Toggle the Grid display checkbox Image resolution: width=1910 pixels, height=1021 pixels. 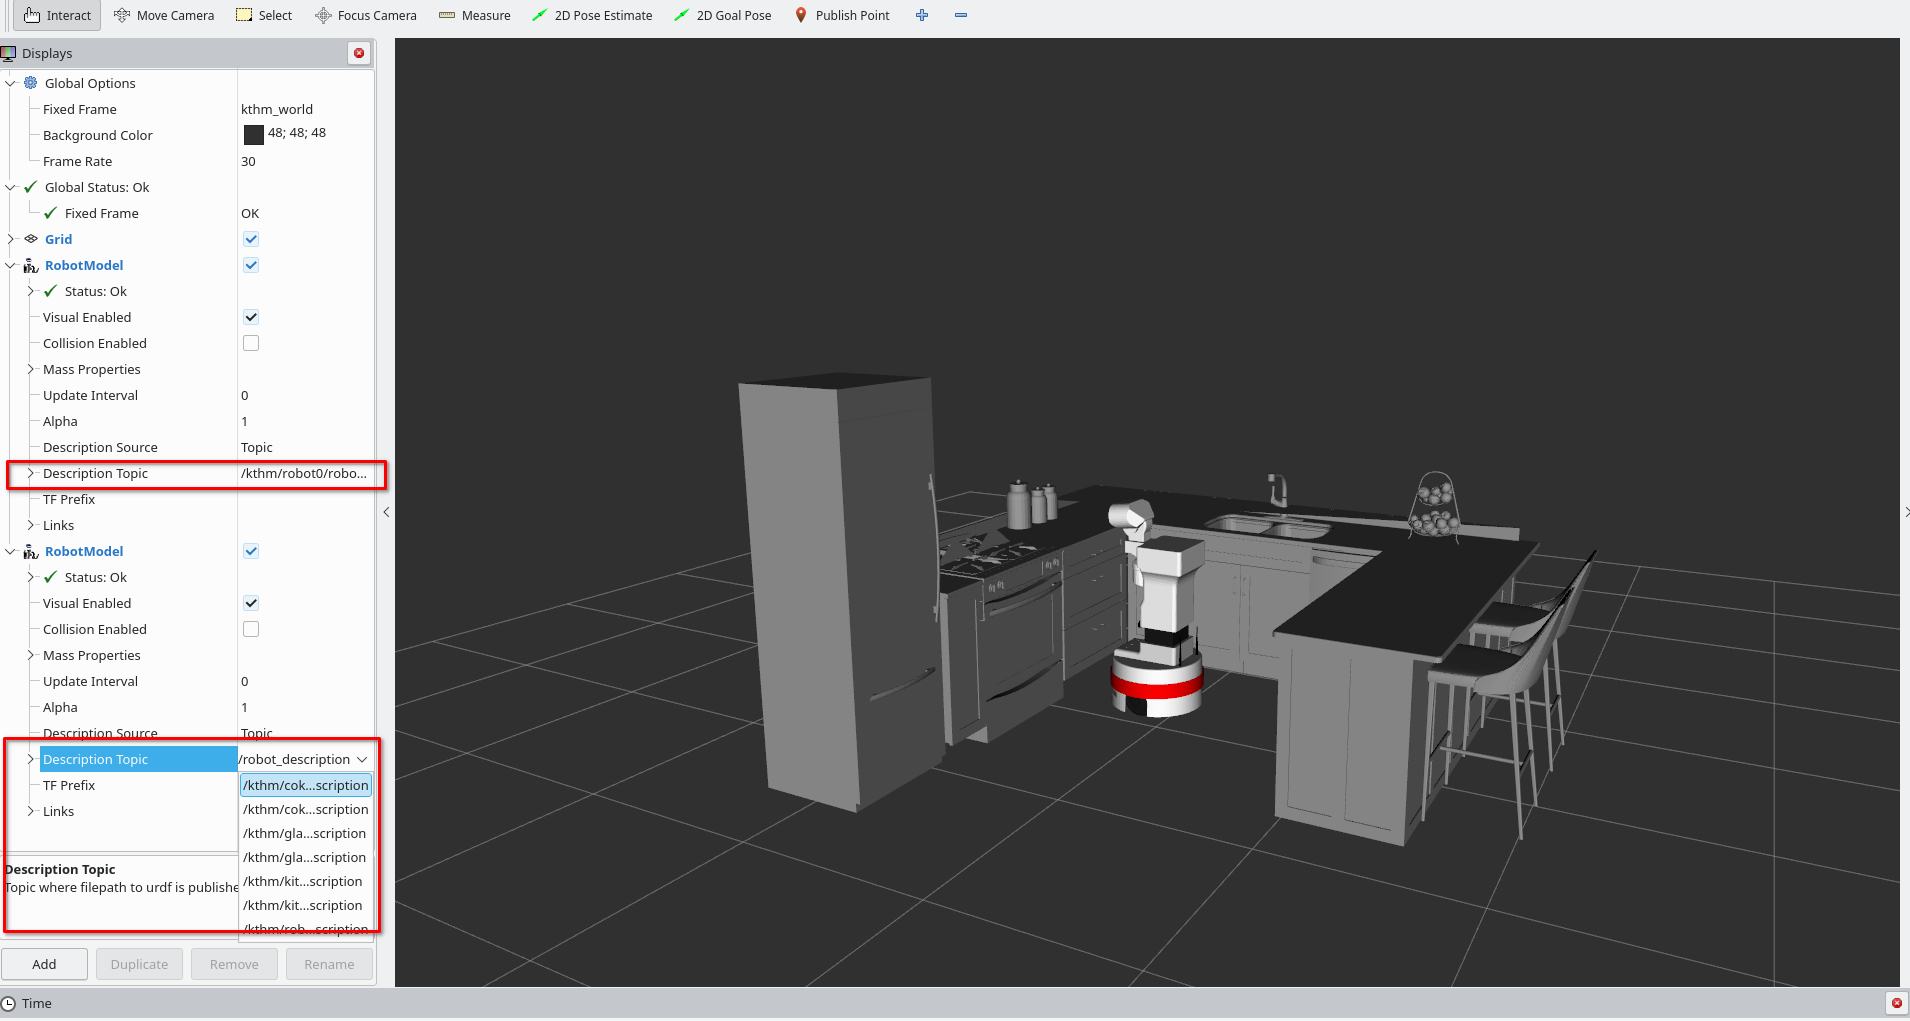pyautogui.click(x=251, y=239)
